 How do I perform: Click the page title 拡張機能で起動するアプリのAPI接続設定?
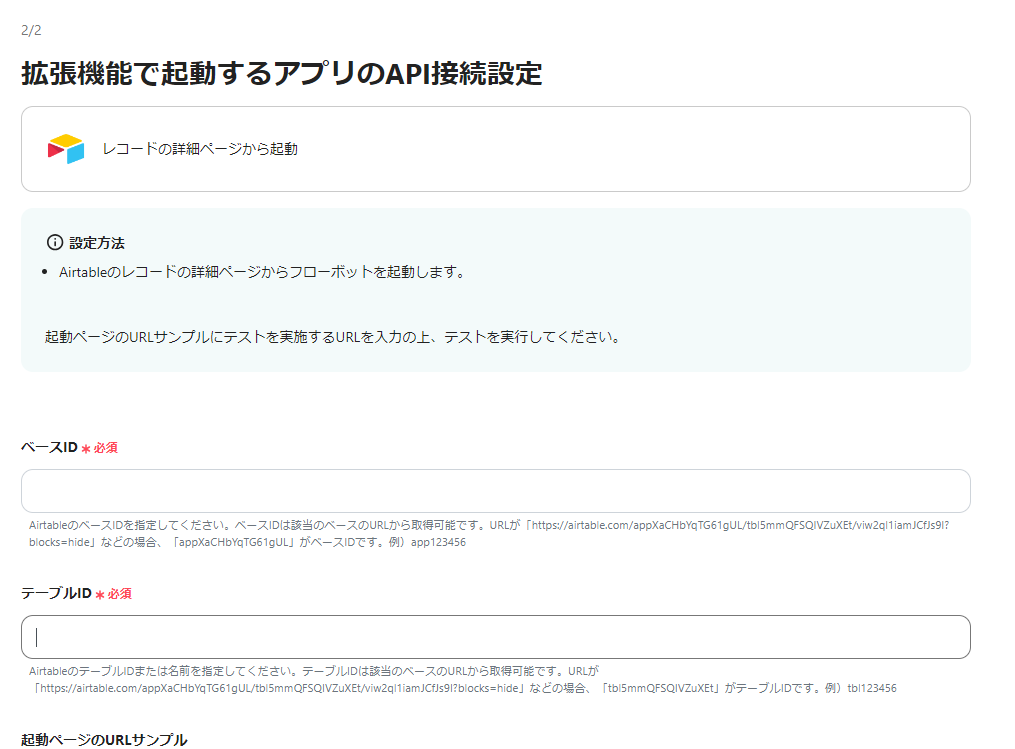282,73
